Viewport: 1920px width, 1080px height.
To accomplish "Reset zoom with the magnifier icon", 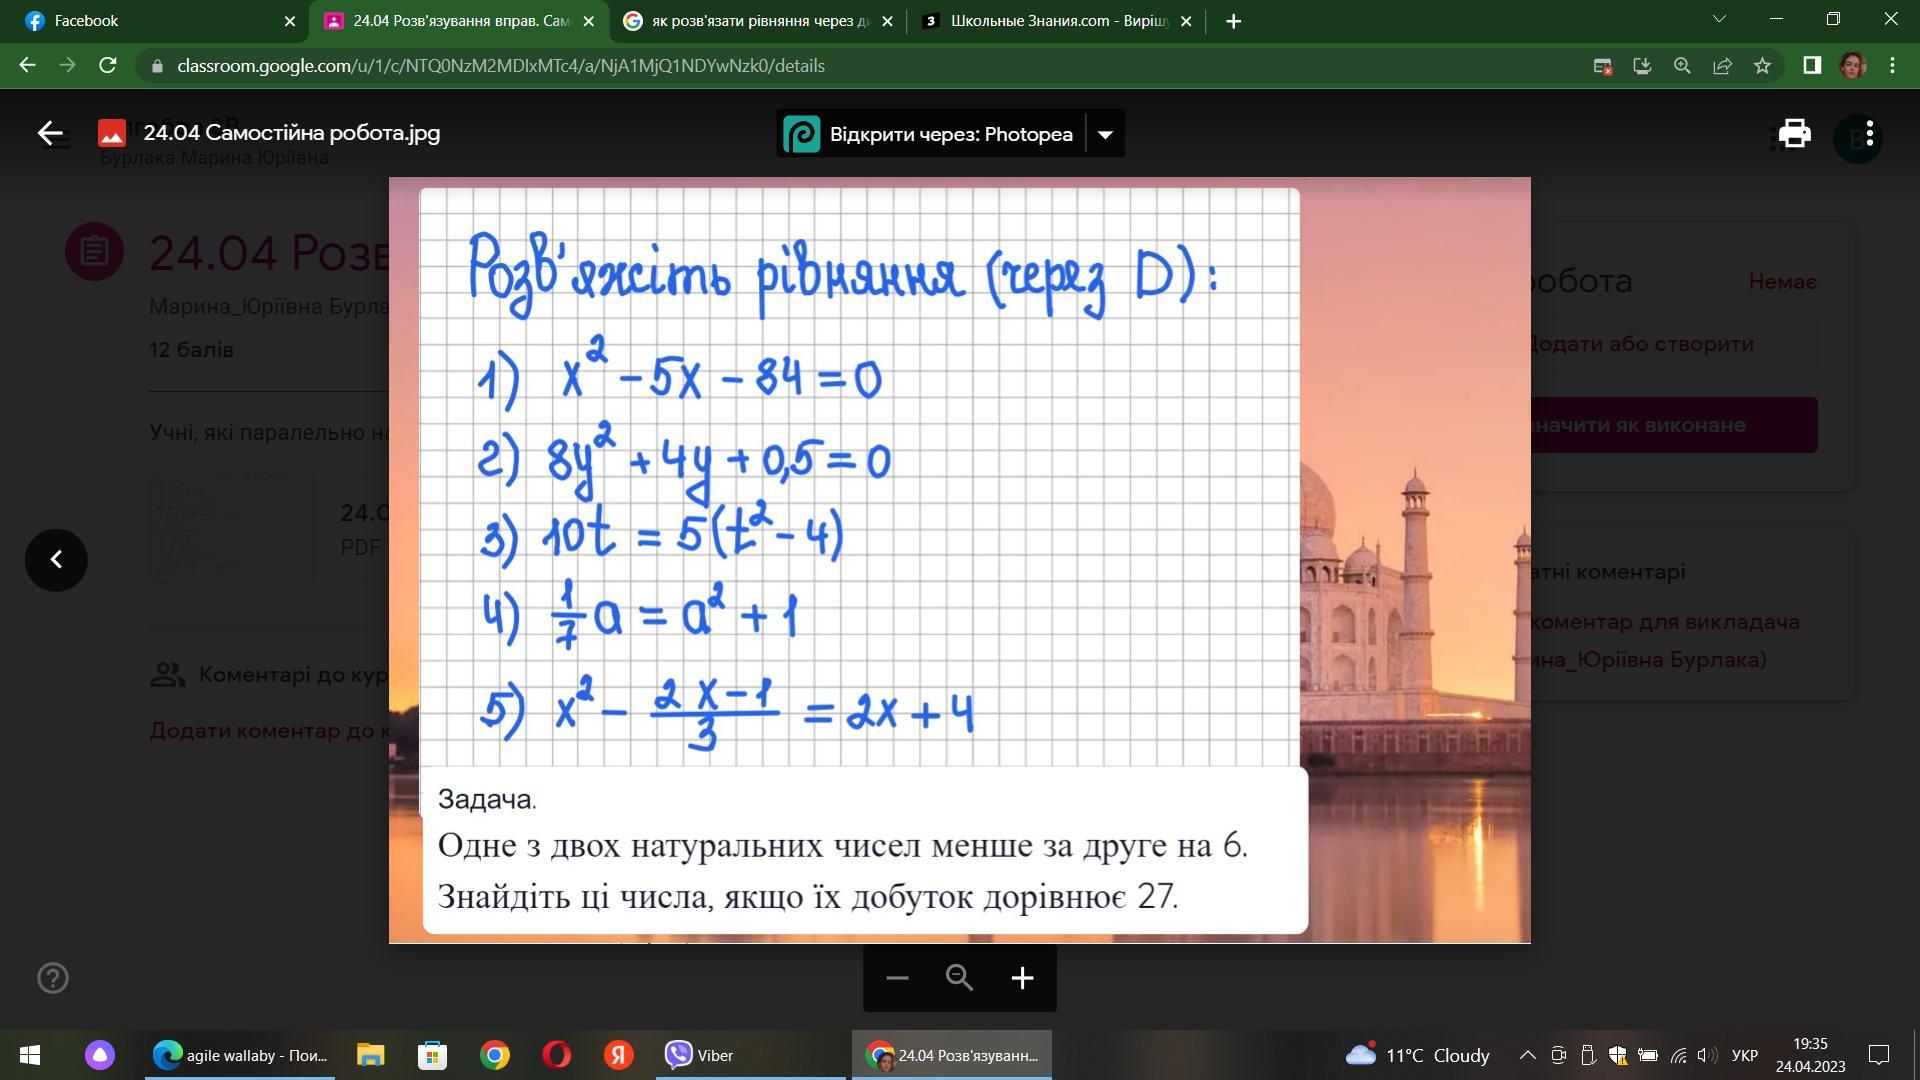I will 959,978.
